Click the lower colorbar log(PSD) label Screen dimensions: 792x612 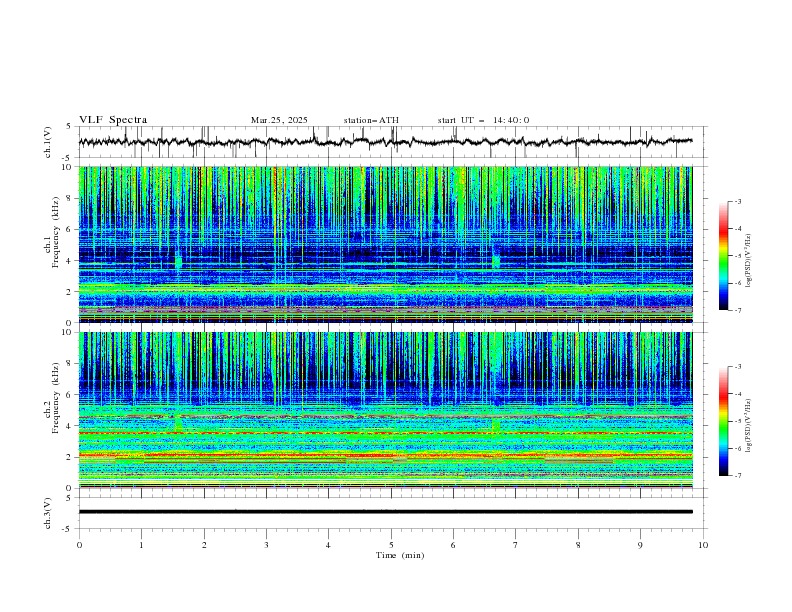[x=749, y=425]
